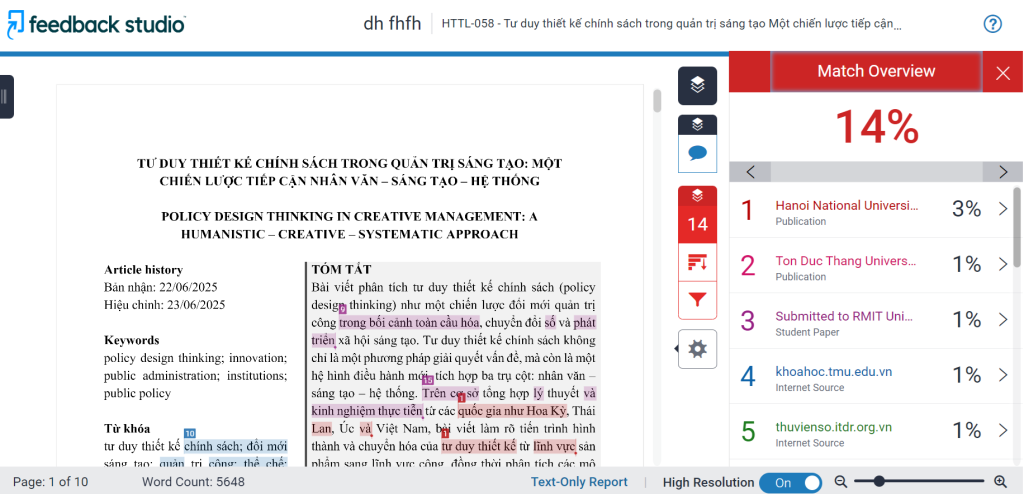Click the Page: 1 of 10 indicator
Viewport: 1024px width, 494px height.
tap(50, 482)
